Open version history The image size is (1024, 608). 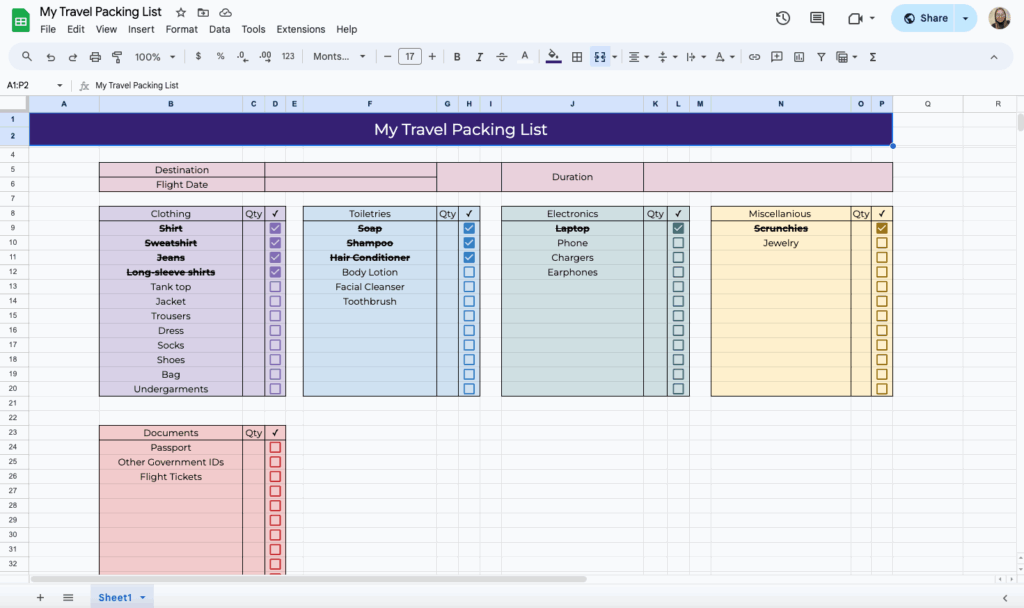point(782,17)
